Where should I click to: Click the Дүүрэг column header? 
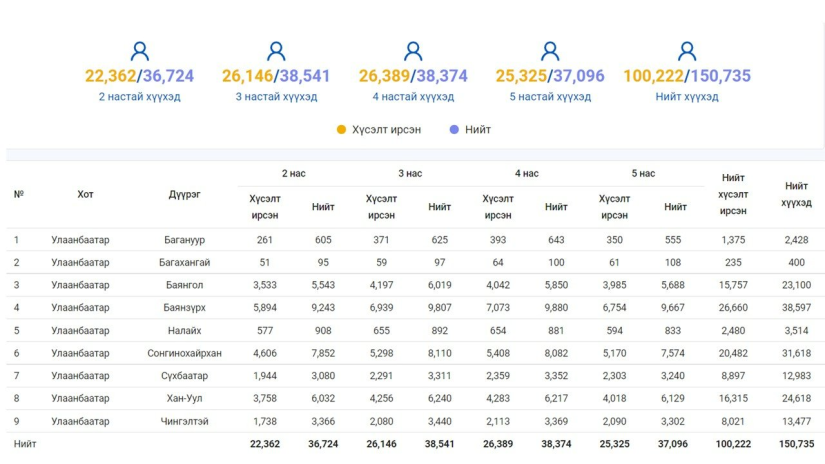(x=184, y=194)
